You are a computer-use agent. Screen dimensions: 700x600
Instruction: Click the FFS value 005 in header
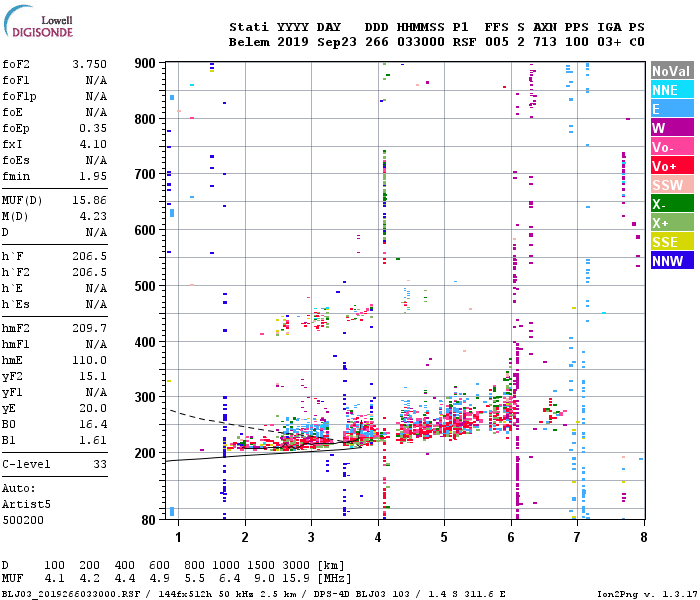coord(497,42)
